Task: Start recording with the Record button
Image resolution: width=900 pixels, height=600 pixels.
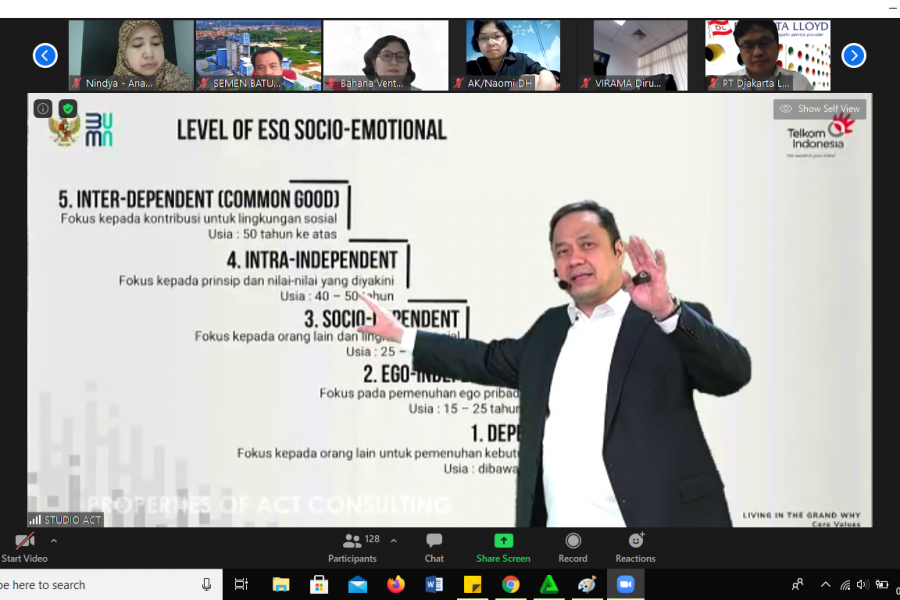Action: 573,546
